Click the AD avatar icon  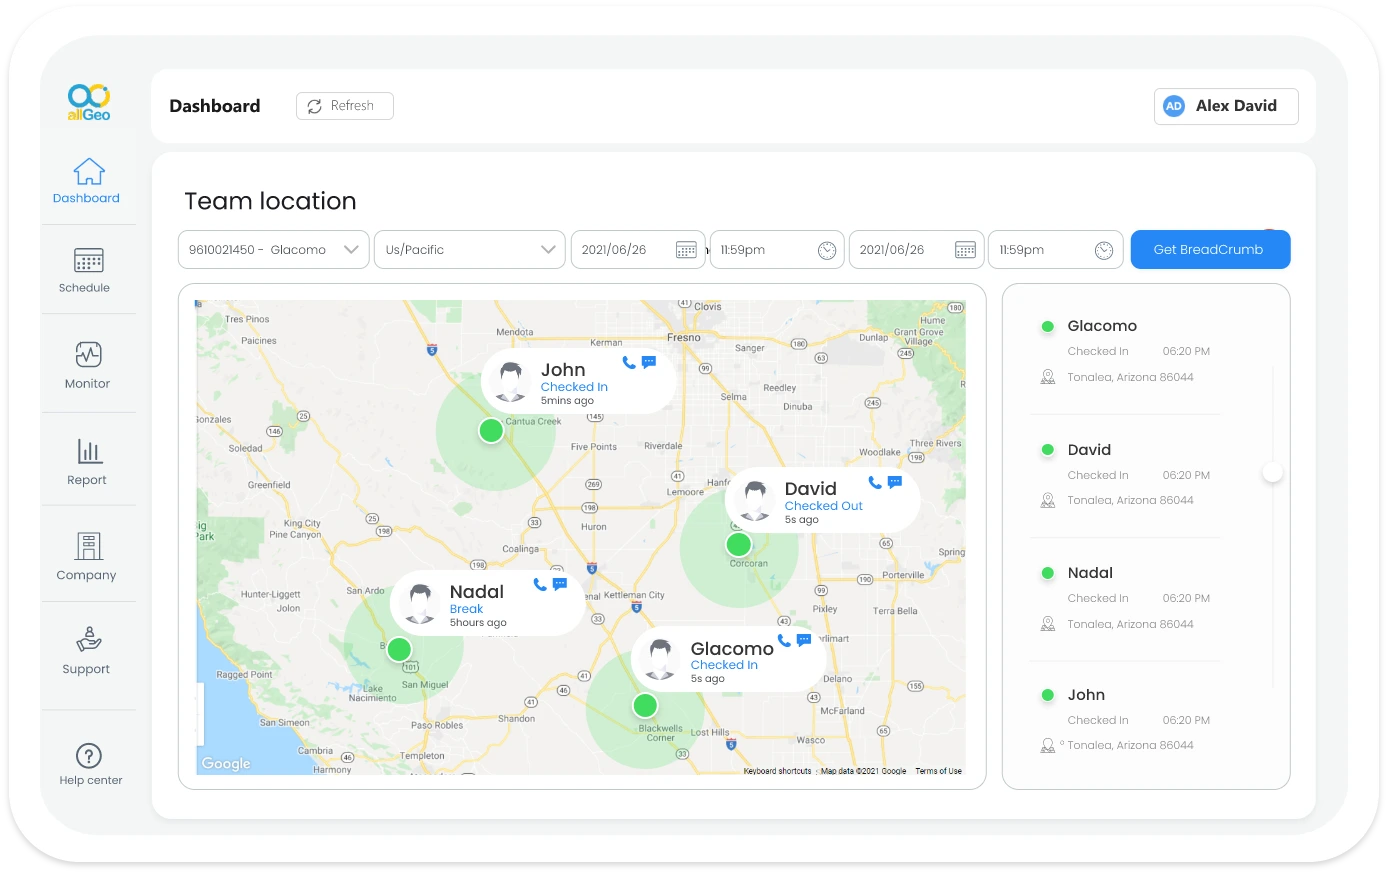coord(1174,106)
